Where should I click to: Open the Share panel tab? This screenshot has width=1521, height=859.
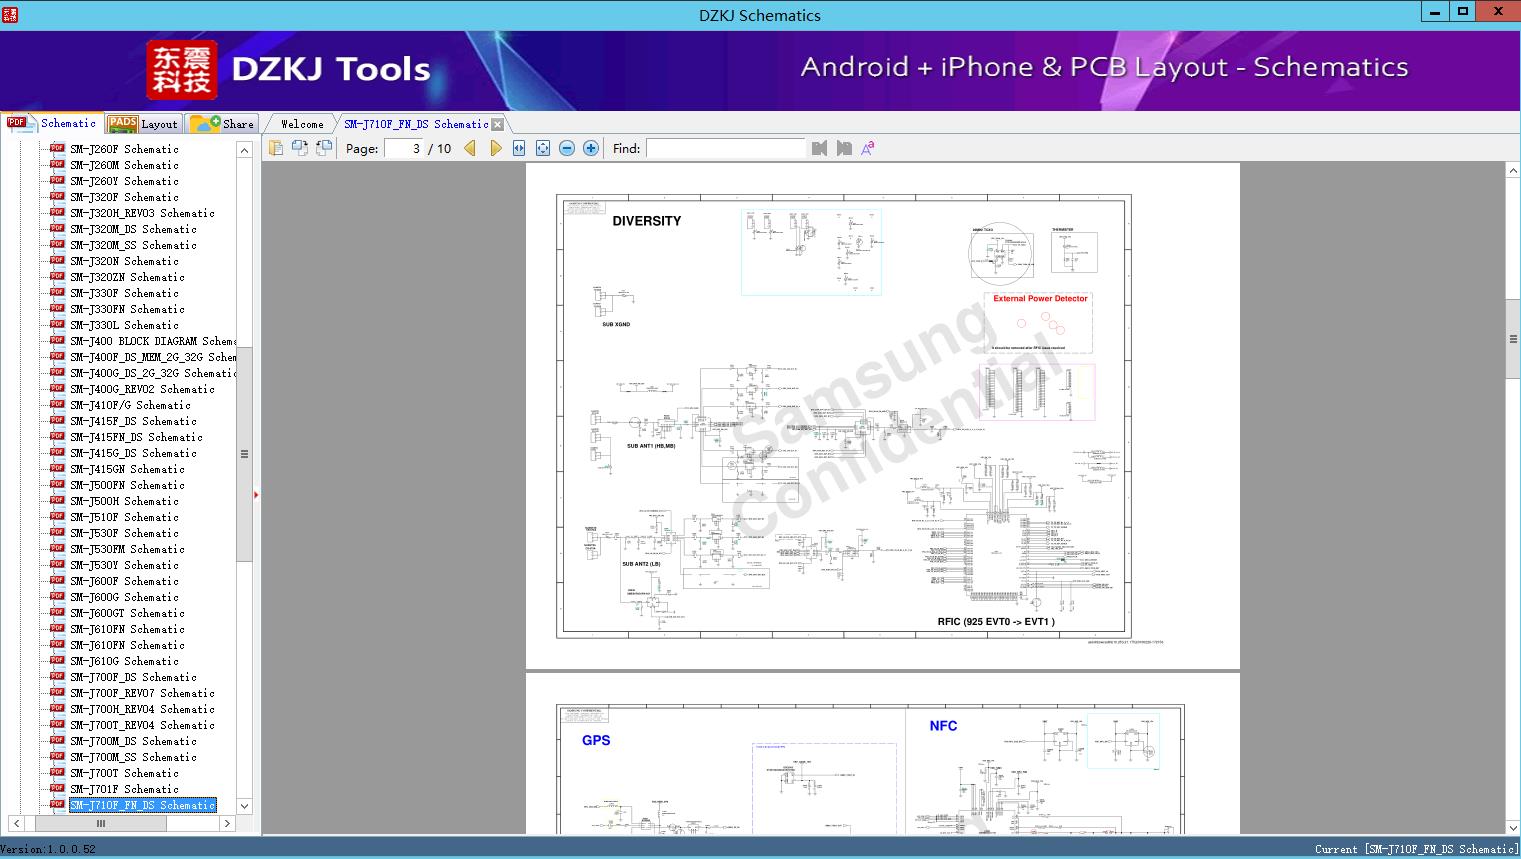[222, 124]
